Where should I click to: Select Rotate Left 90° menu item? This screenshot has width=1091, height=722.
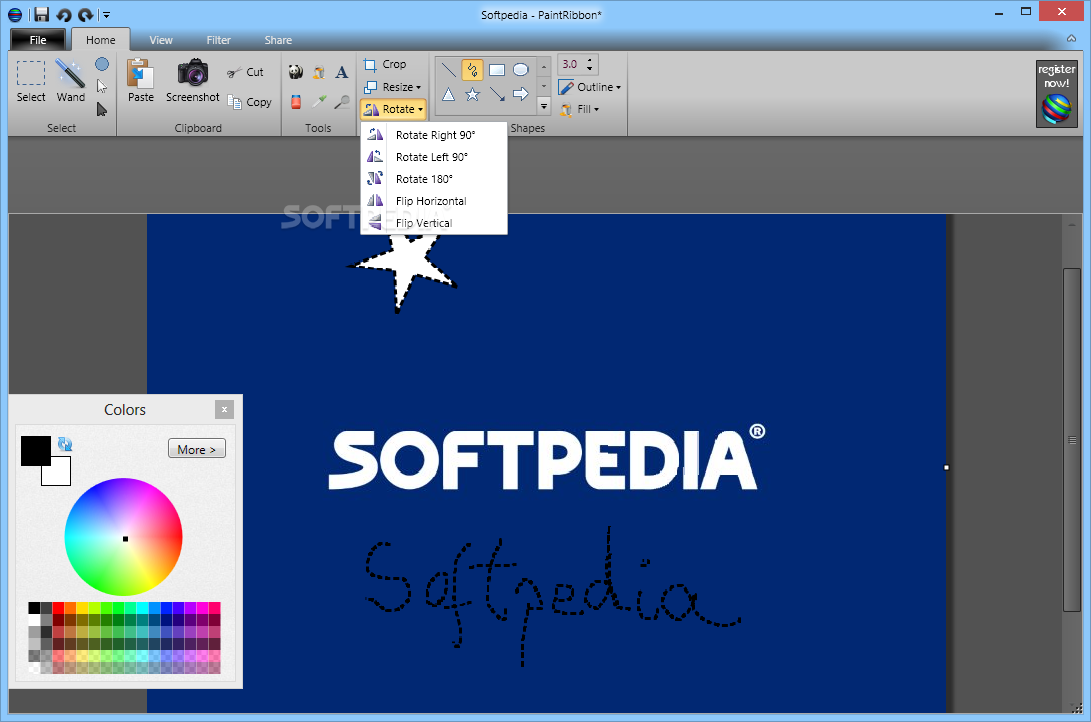coord(433,157)
